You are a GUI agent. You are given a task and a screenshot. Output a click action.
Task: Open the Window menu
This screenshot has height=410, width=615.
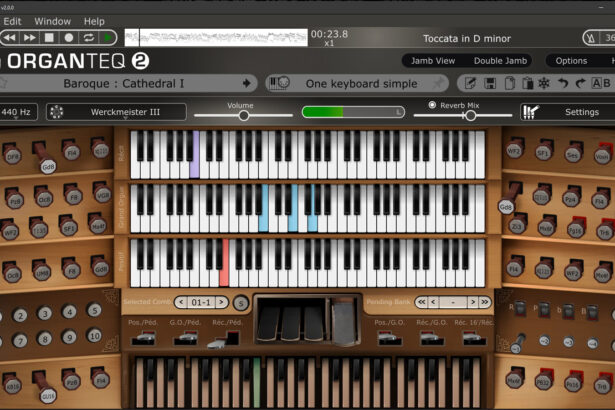point(53,21)
